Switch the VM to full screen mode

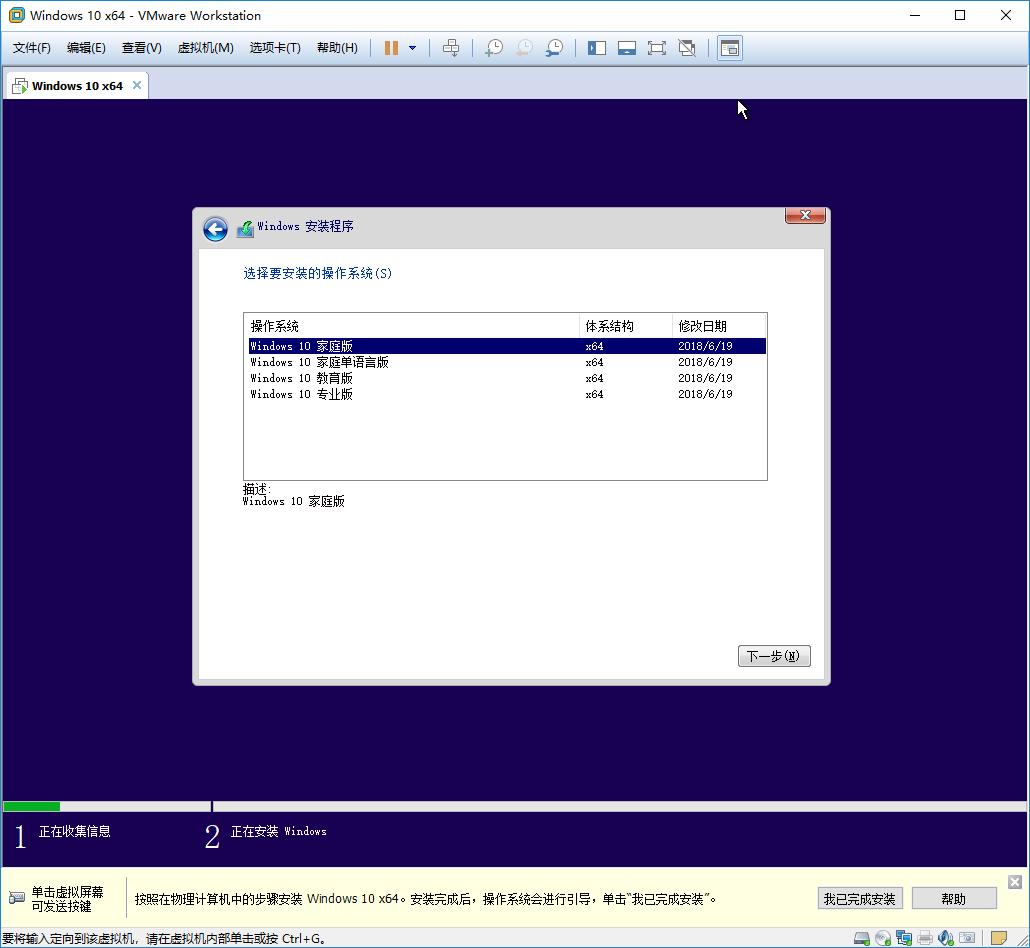tap(656, 47)
